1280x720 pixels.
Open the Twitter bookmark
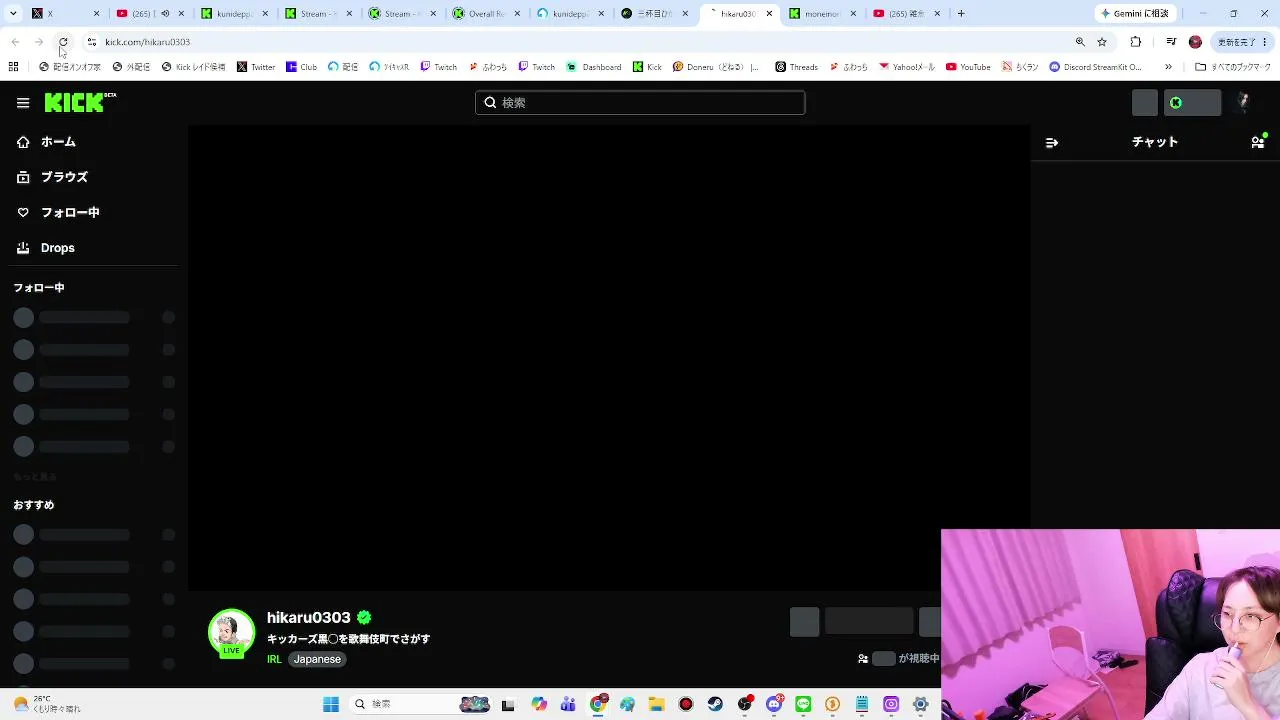pos(256,67)
